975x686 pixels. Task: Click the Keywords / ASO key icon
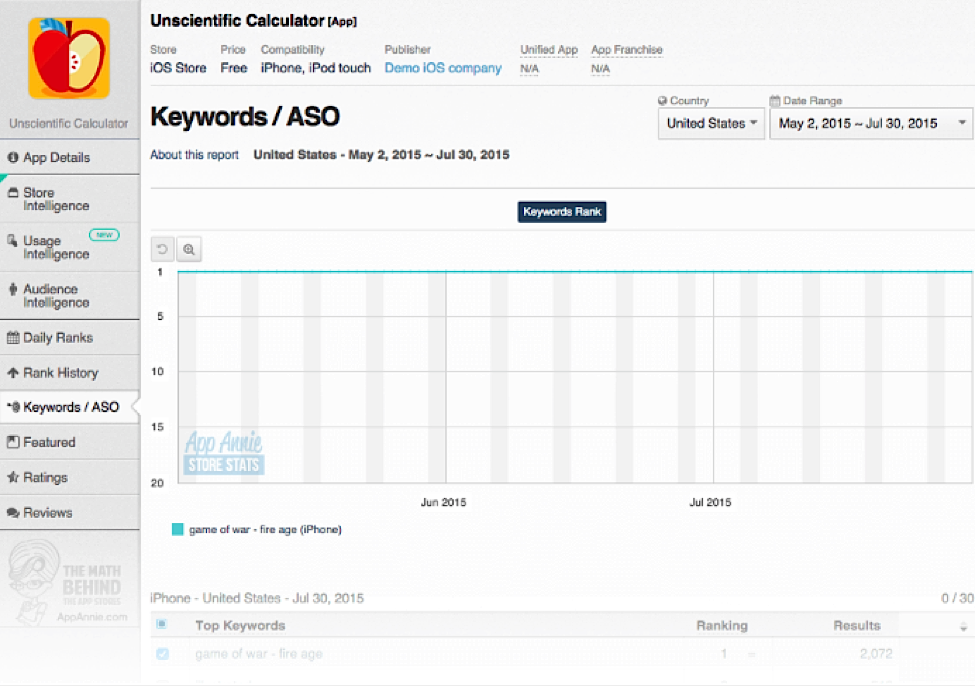[13, 407]
